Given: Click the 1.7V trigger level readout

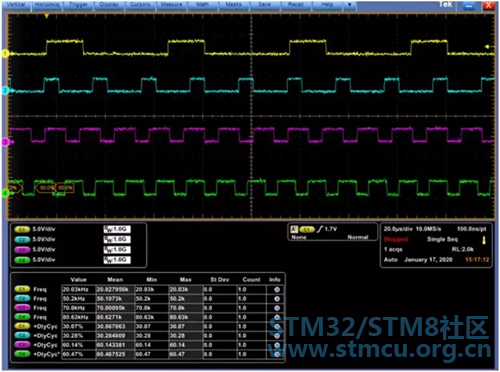Looking at the screenshot, I should pyautogui.click(x=331, y=229).
